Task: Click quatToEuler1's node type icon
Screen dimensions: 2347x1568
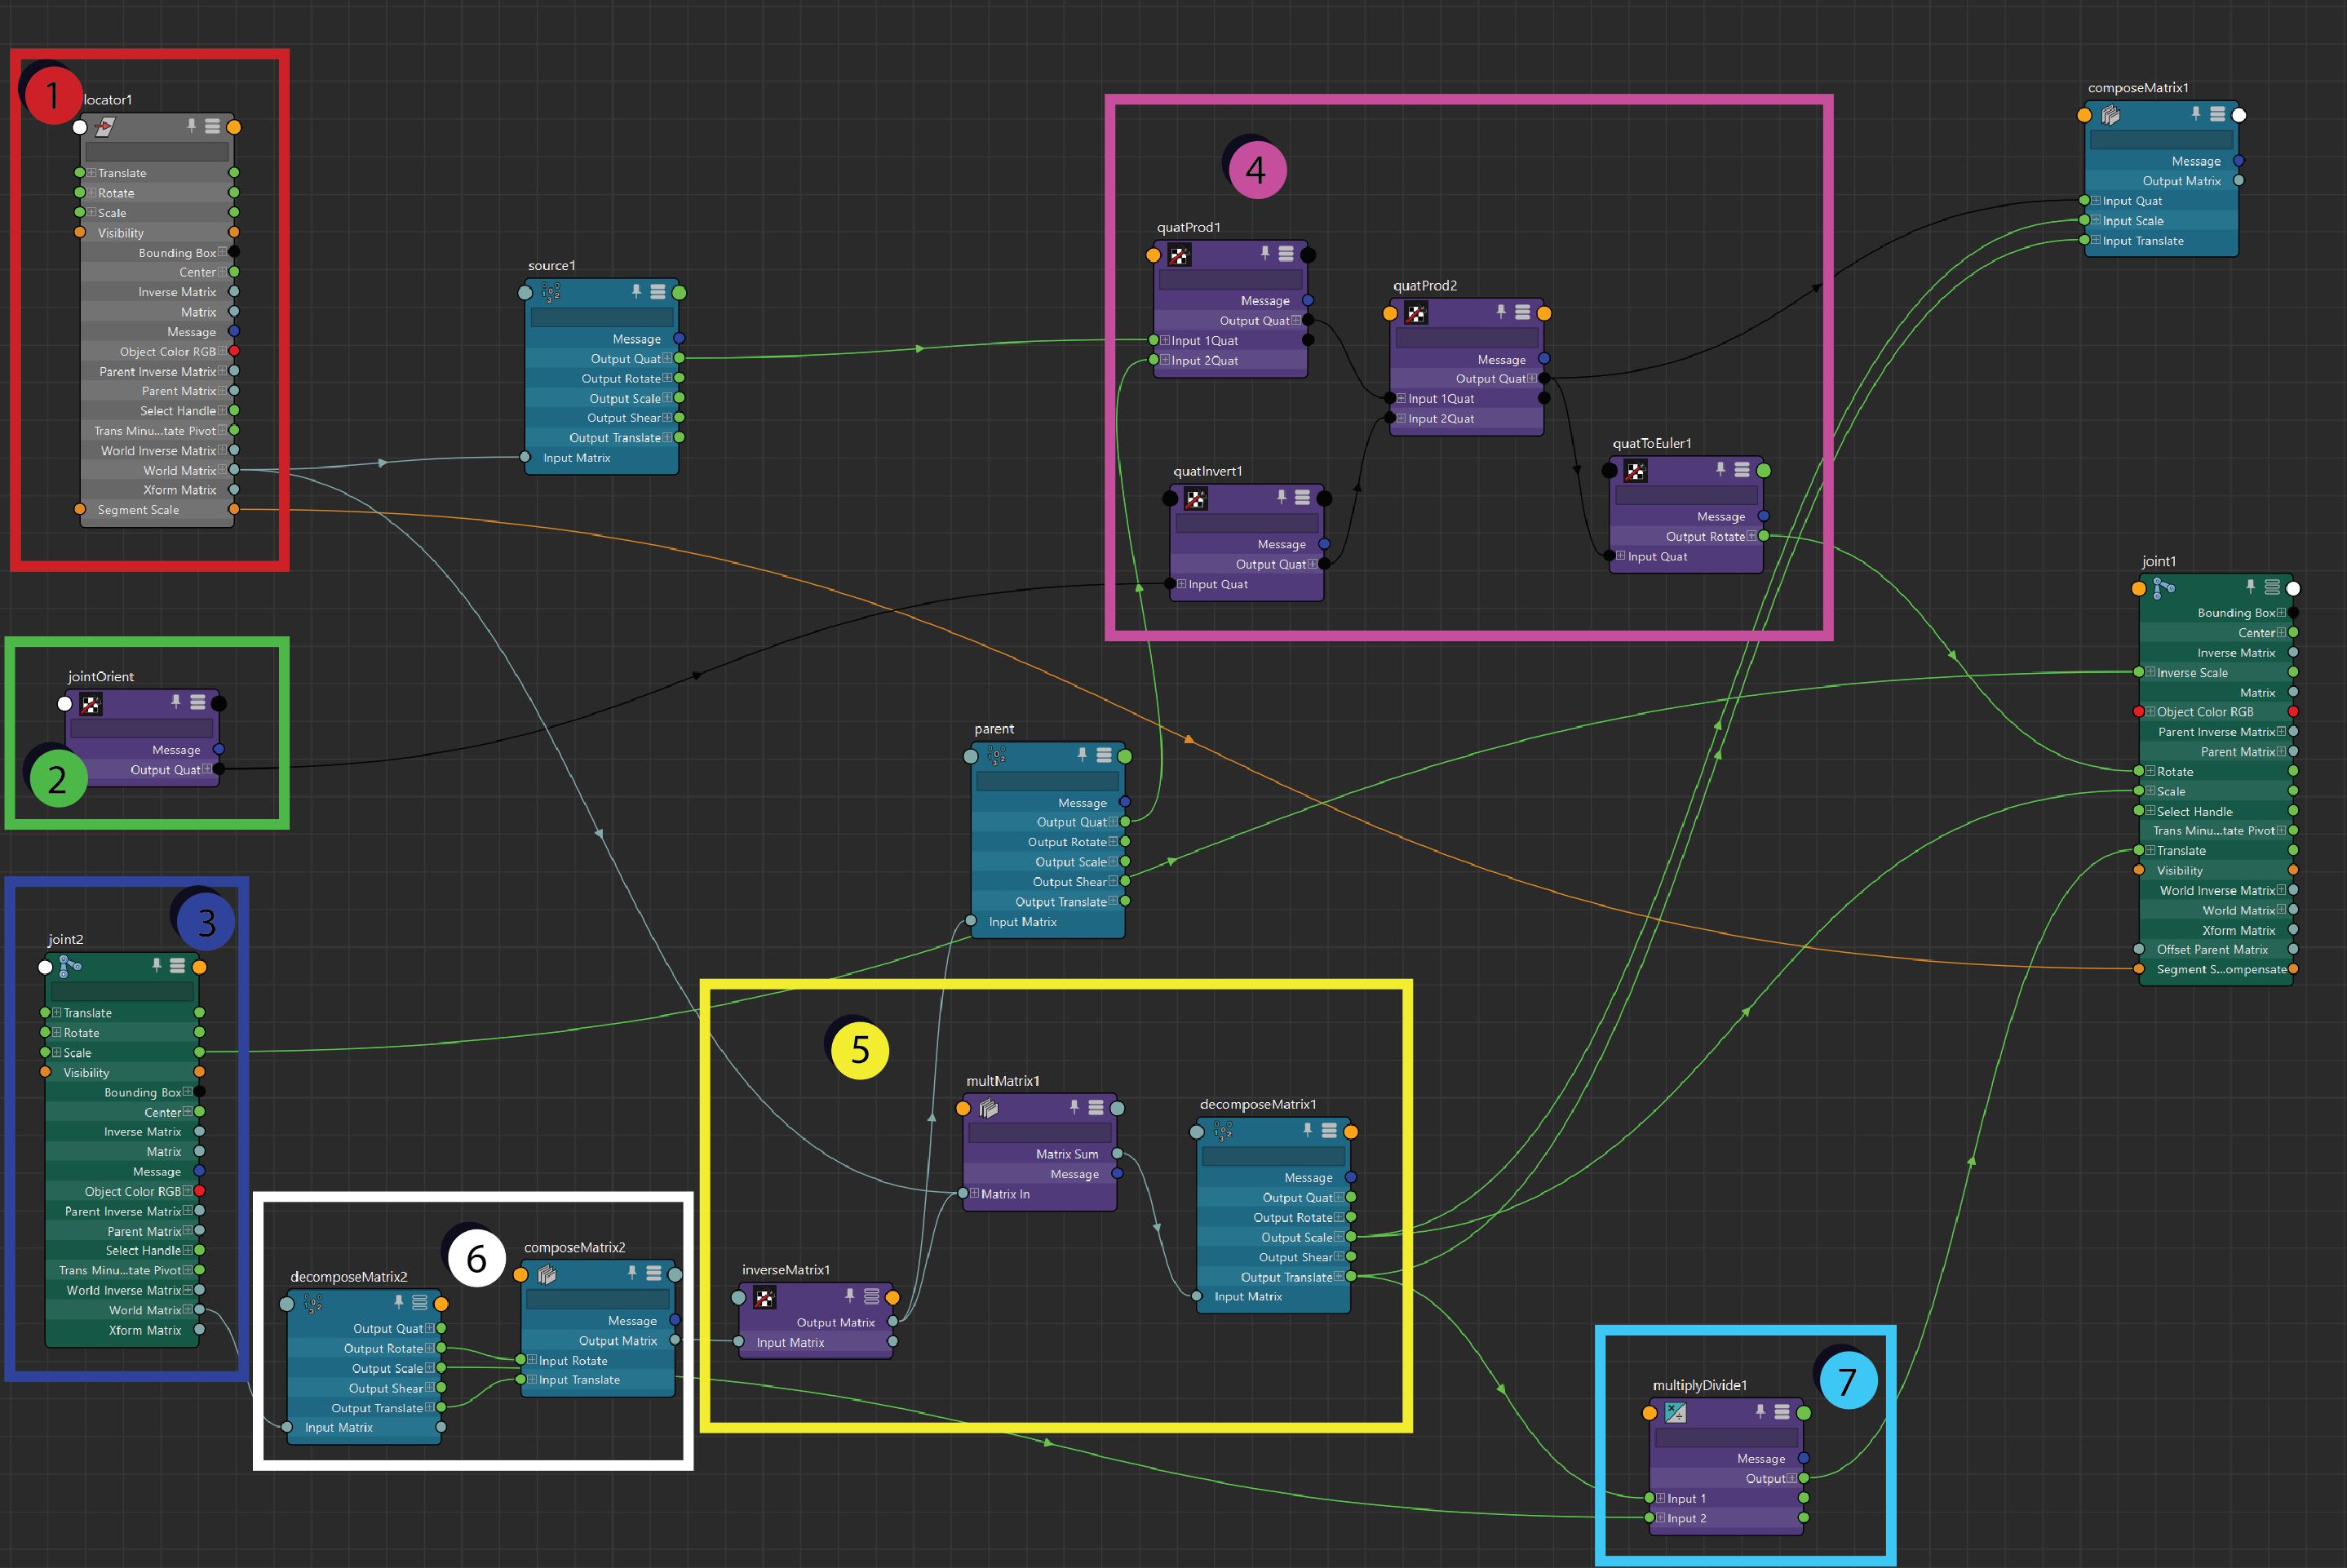Action: [1637, 470]
